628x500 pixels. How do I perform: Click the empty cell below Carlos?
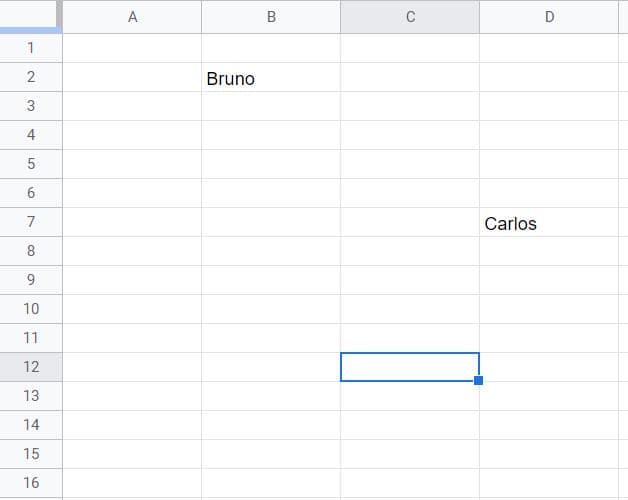(x=549, y=251)
